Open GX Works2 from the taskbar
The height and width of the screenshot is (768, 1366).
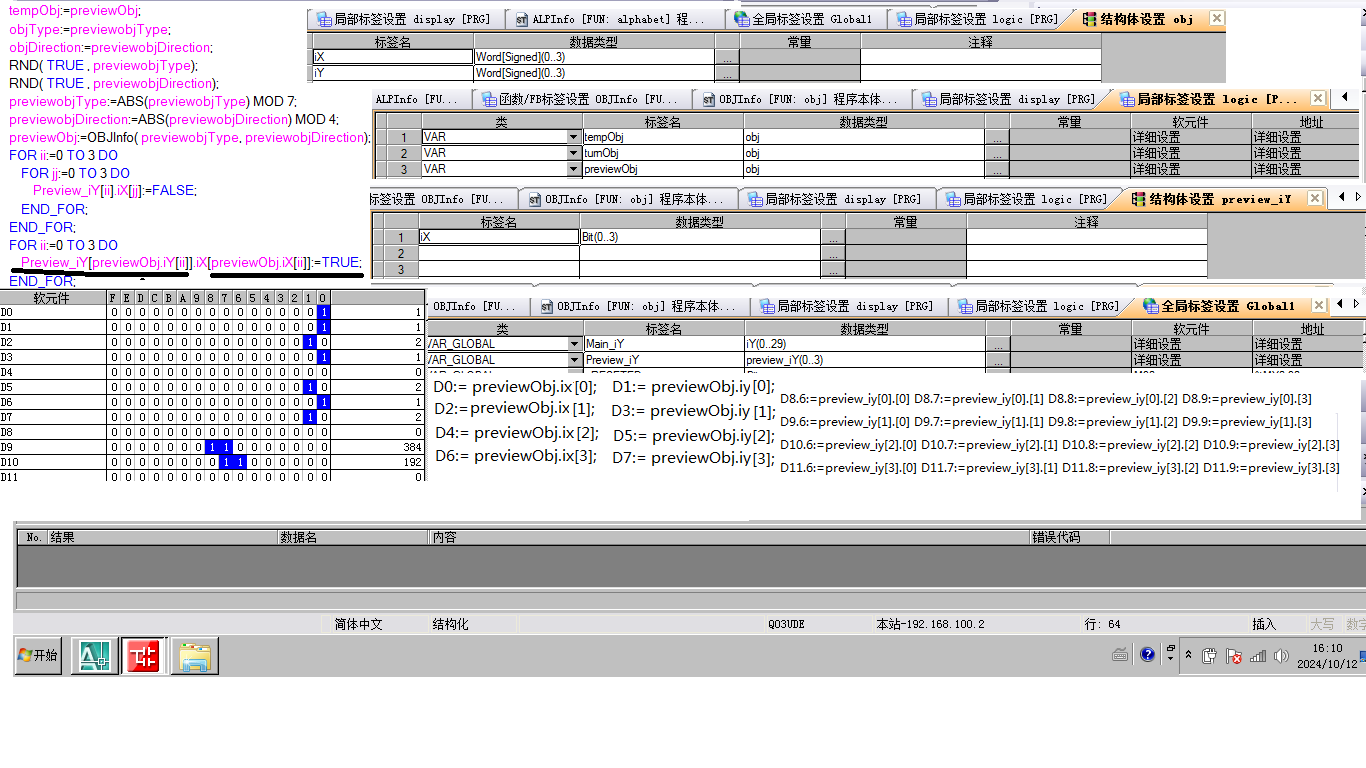tap(97, 656)
